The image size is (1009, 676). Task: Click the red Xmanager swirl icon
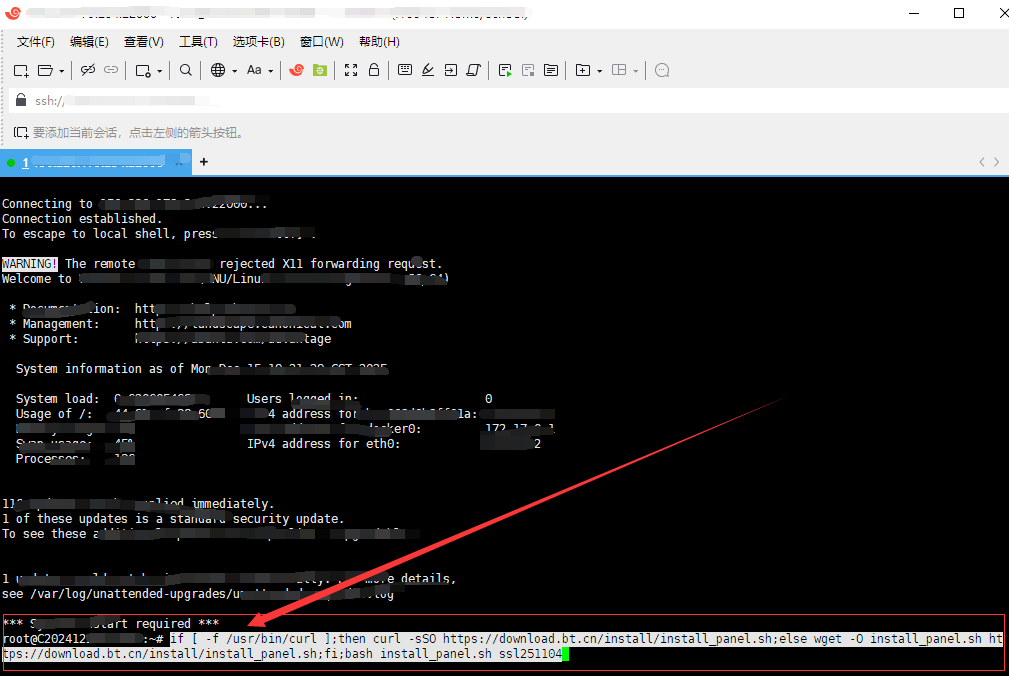pyautogui.click(x=296, y=70)
